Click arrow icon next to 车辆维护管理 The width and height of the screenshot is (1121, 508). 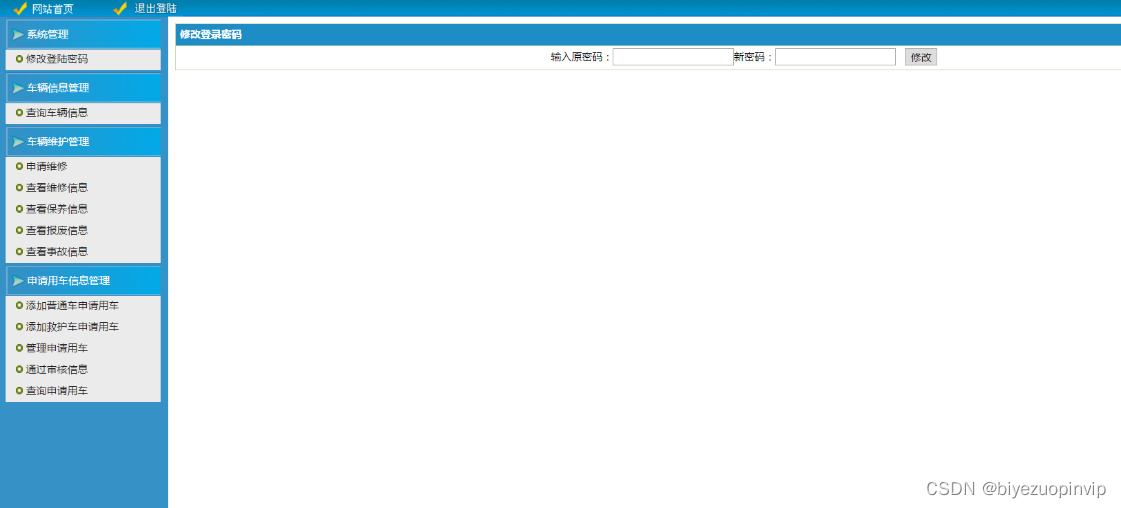pos(18,141)
